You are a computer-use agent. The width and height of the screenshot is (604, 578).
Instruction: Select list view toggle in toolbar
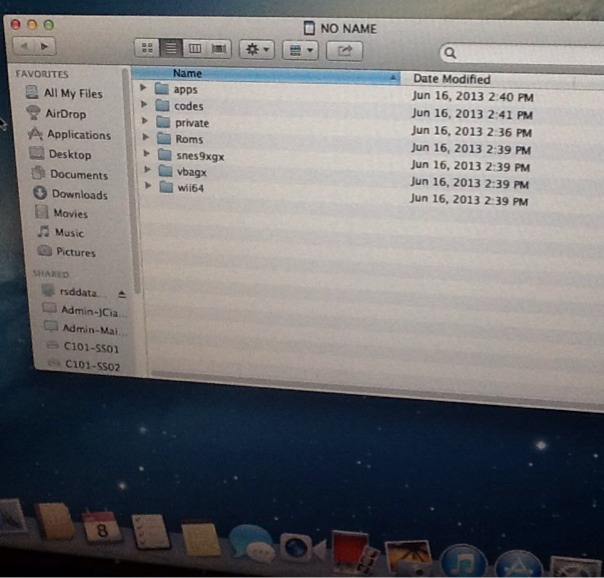pos(171,48)
